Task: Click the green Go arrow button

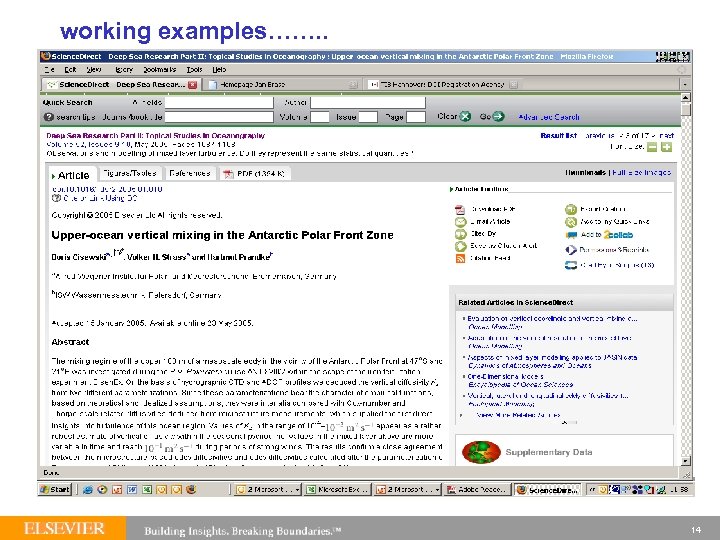Action: 498,117
